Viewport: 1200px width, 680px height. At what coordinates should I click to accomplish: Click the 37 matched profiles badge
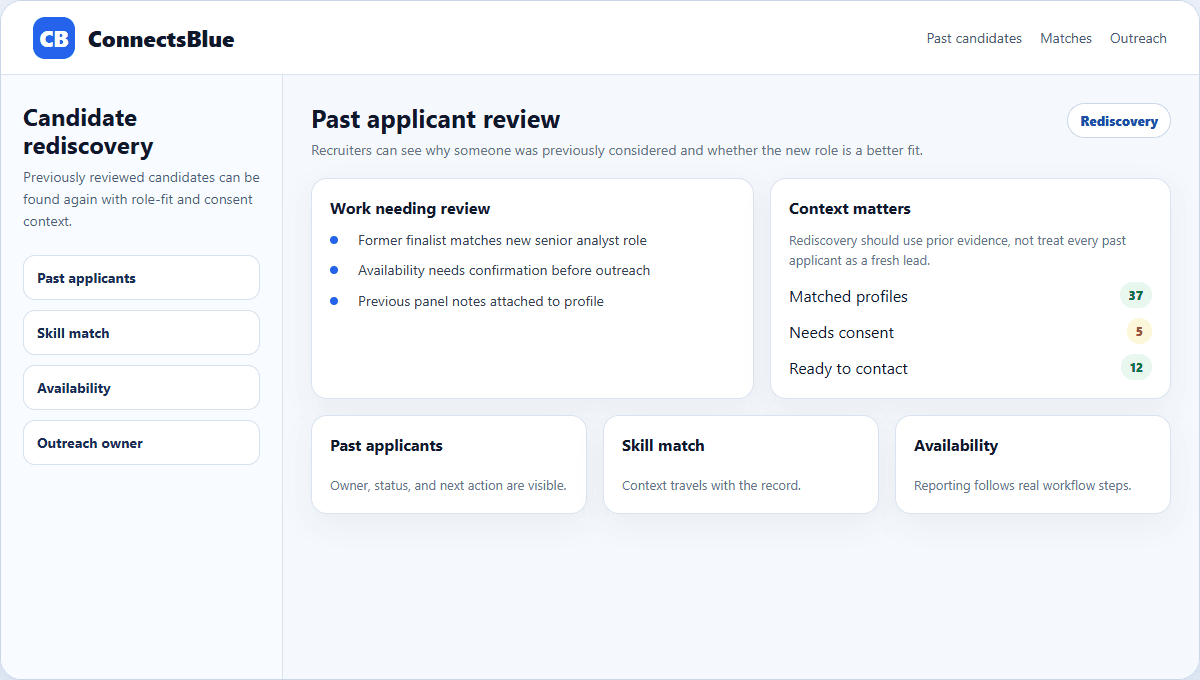pyautogui.click(x=1136, y=296)
